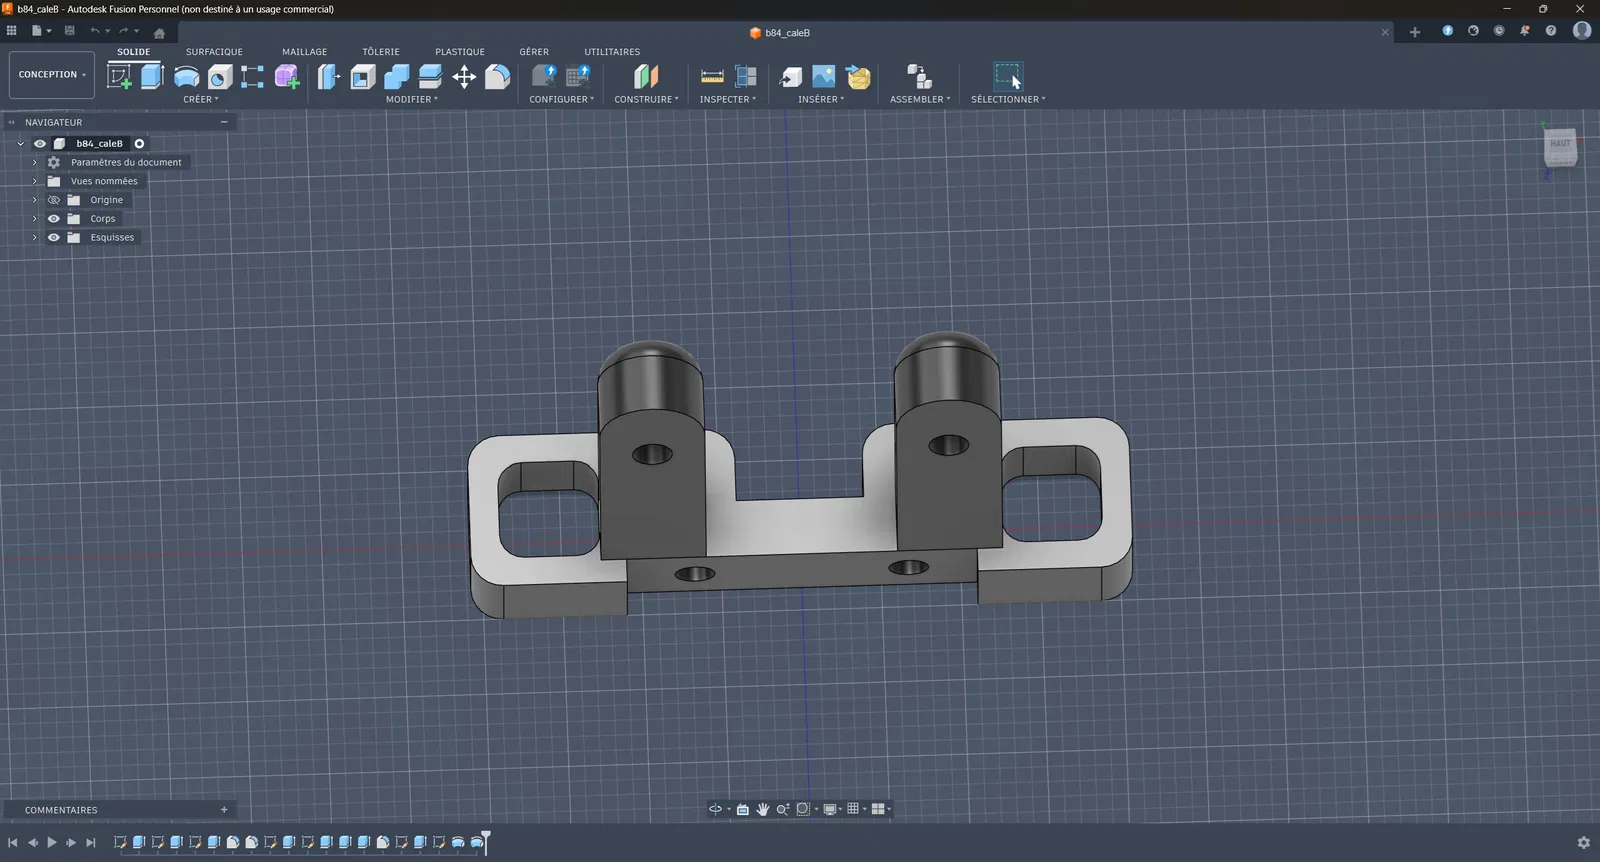Hide the Corps folder visibility

point(54,219)
